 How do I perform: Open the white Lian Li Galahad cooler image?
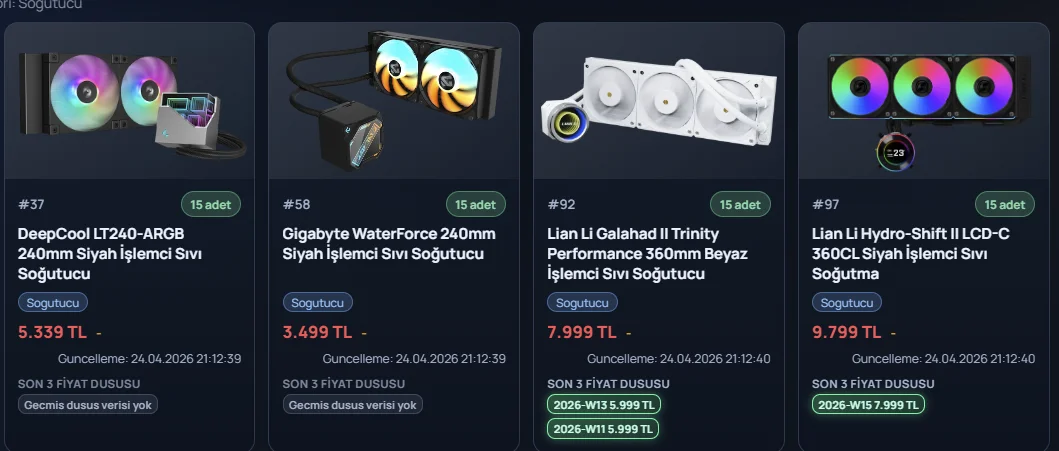tap(658, 101)
